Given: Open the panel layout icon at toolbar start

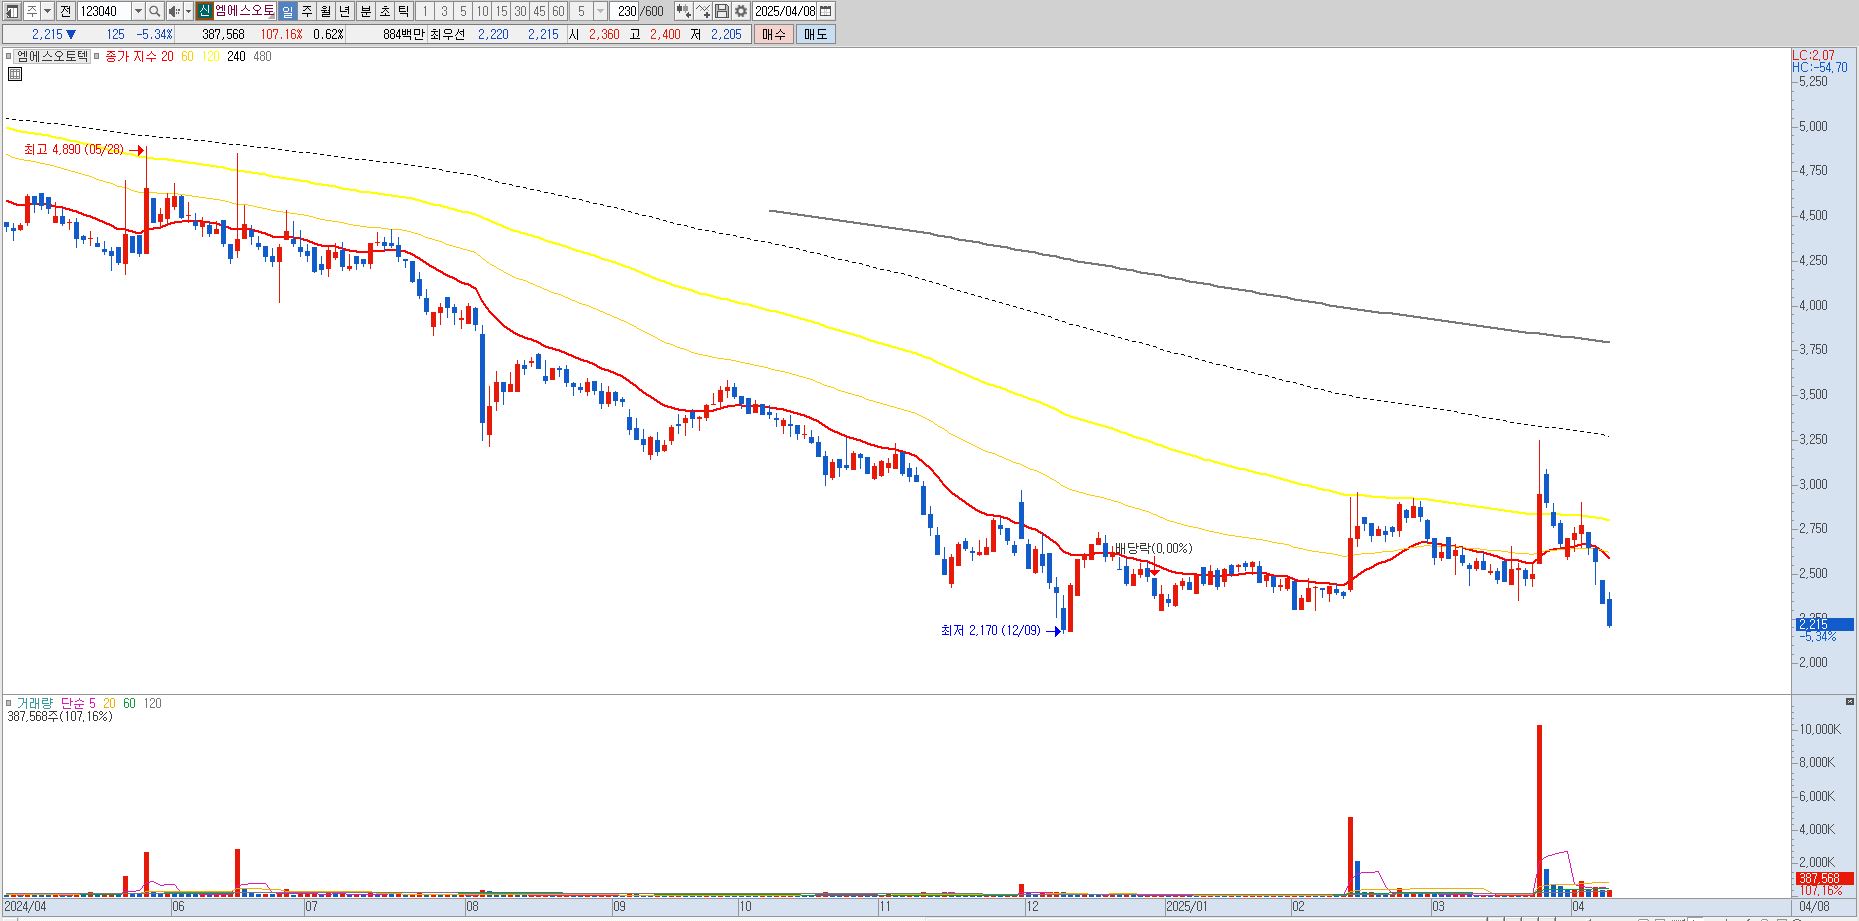Looking at the screenshot, I should (x=11, y=11).
